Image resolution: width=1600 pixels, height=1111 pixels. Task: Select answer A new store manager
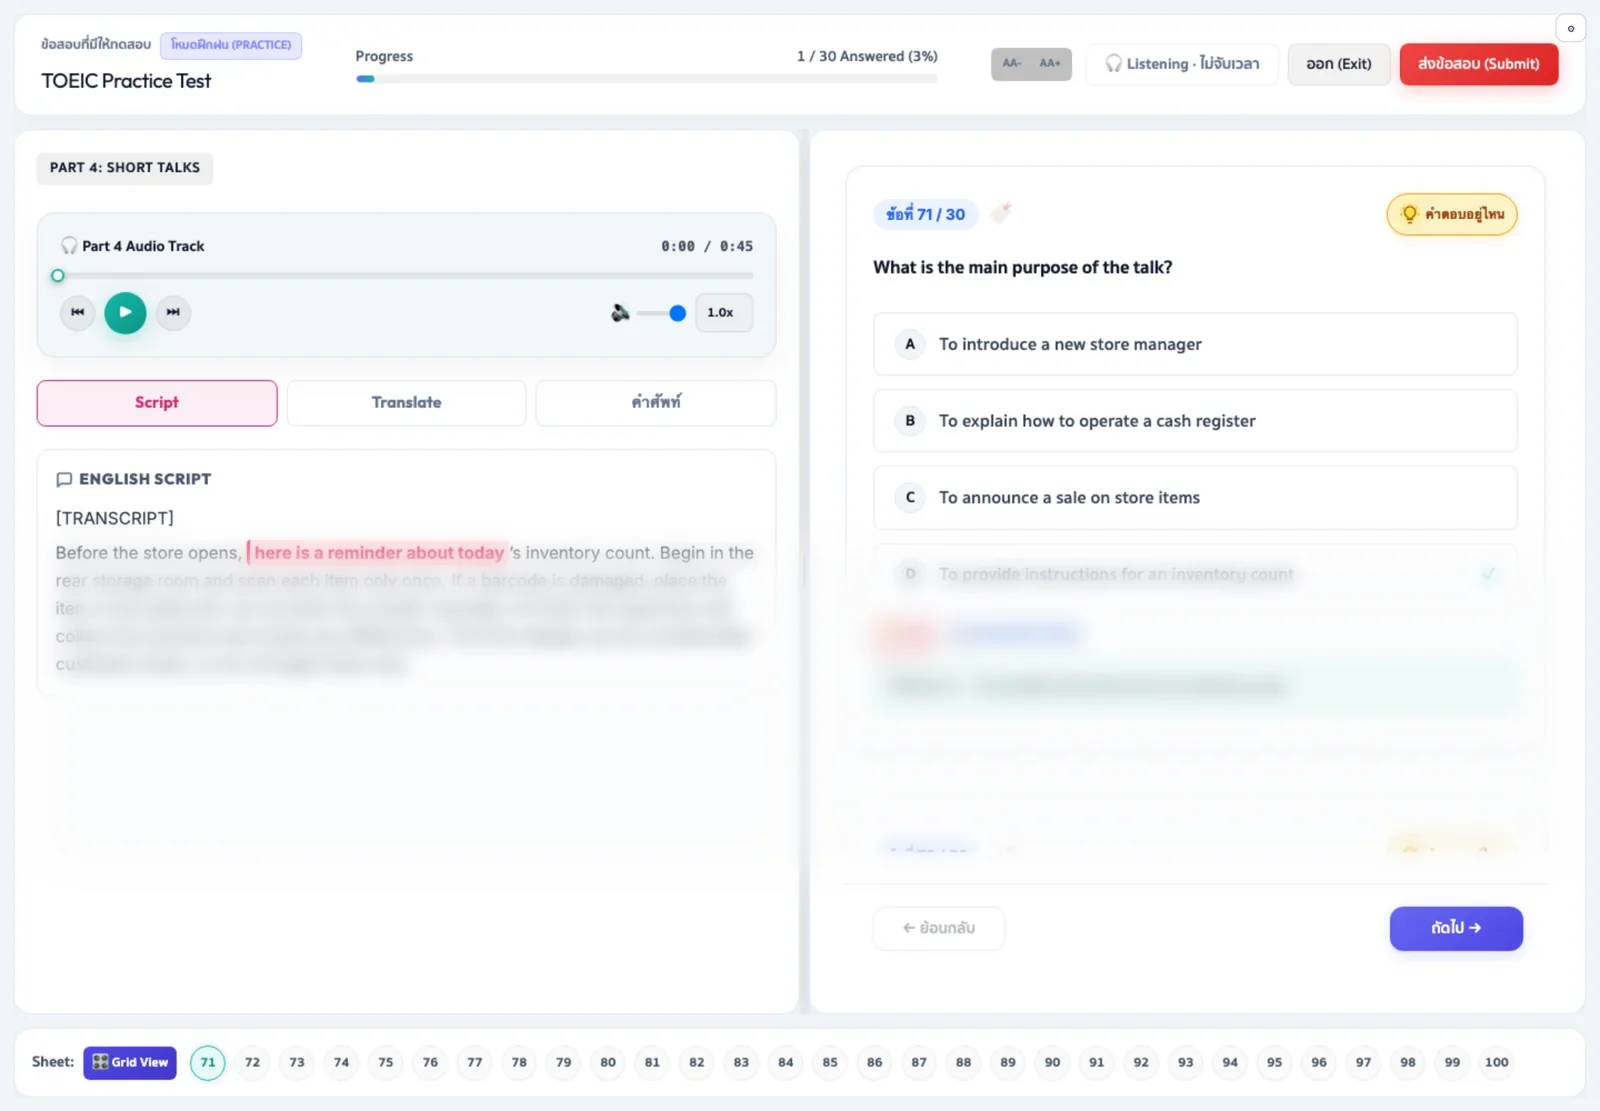pyautogui.click(x=1195, y=344)
